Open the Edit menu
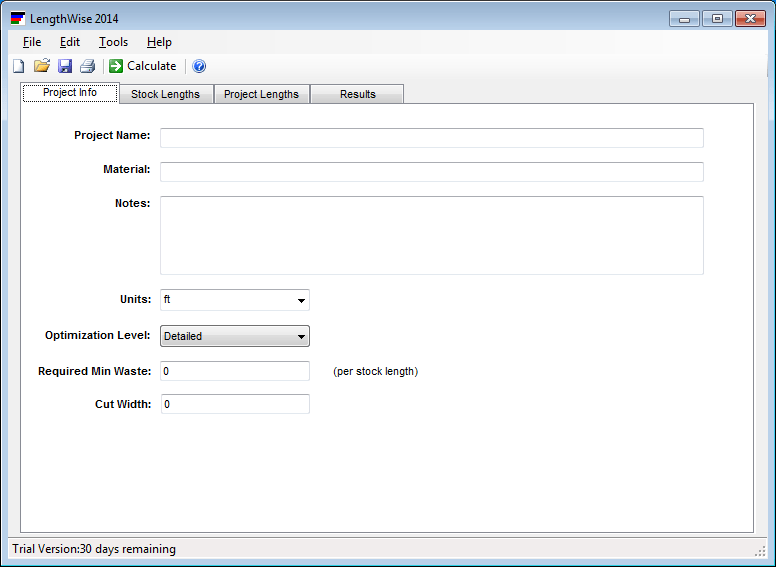776x567 pixels. [x=70, y=42]
